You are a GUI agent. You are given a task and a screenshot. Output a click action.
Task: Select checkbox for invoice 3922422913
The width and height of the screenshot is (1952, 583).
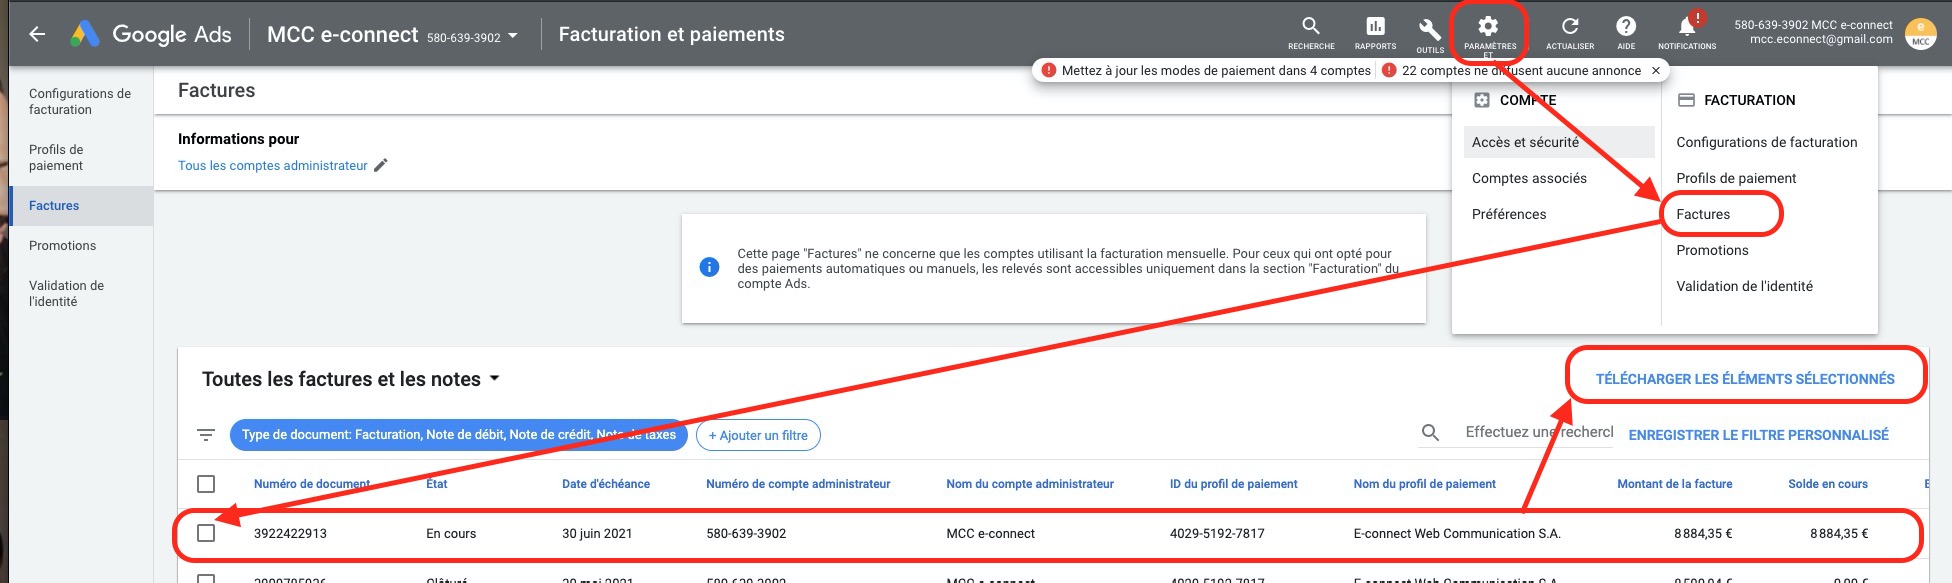(206, 533)
